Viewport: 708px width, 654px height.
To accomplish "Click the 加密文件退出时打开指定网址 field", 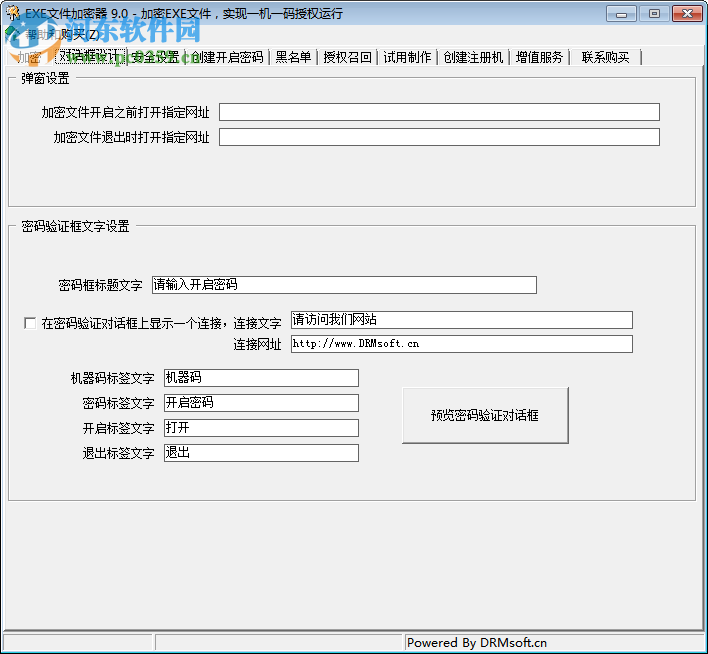I will [439, 137].
